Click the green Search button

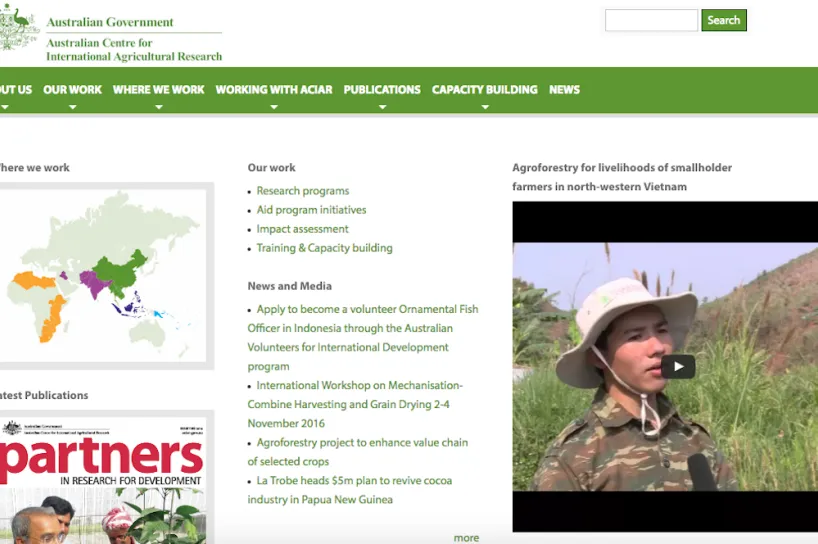(724, 20)
